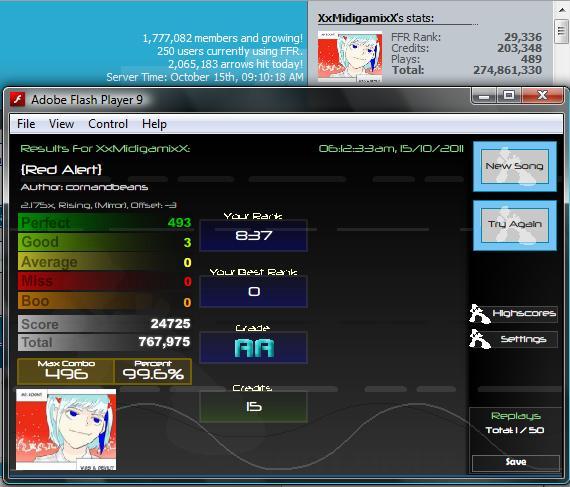Click the Credits box showing 15
The image size is (570, 487).
pyautogui.click(x=254, y=407)
